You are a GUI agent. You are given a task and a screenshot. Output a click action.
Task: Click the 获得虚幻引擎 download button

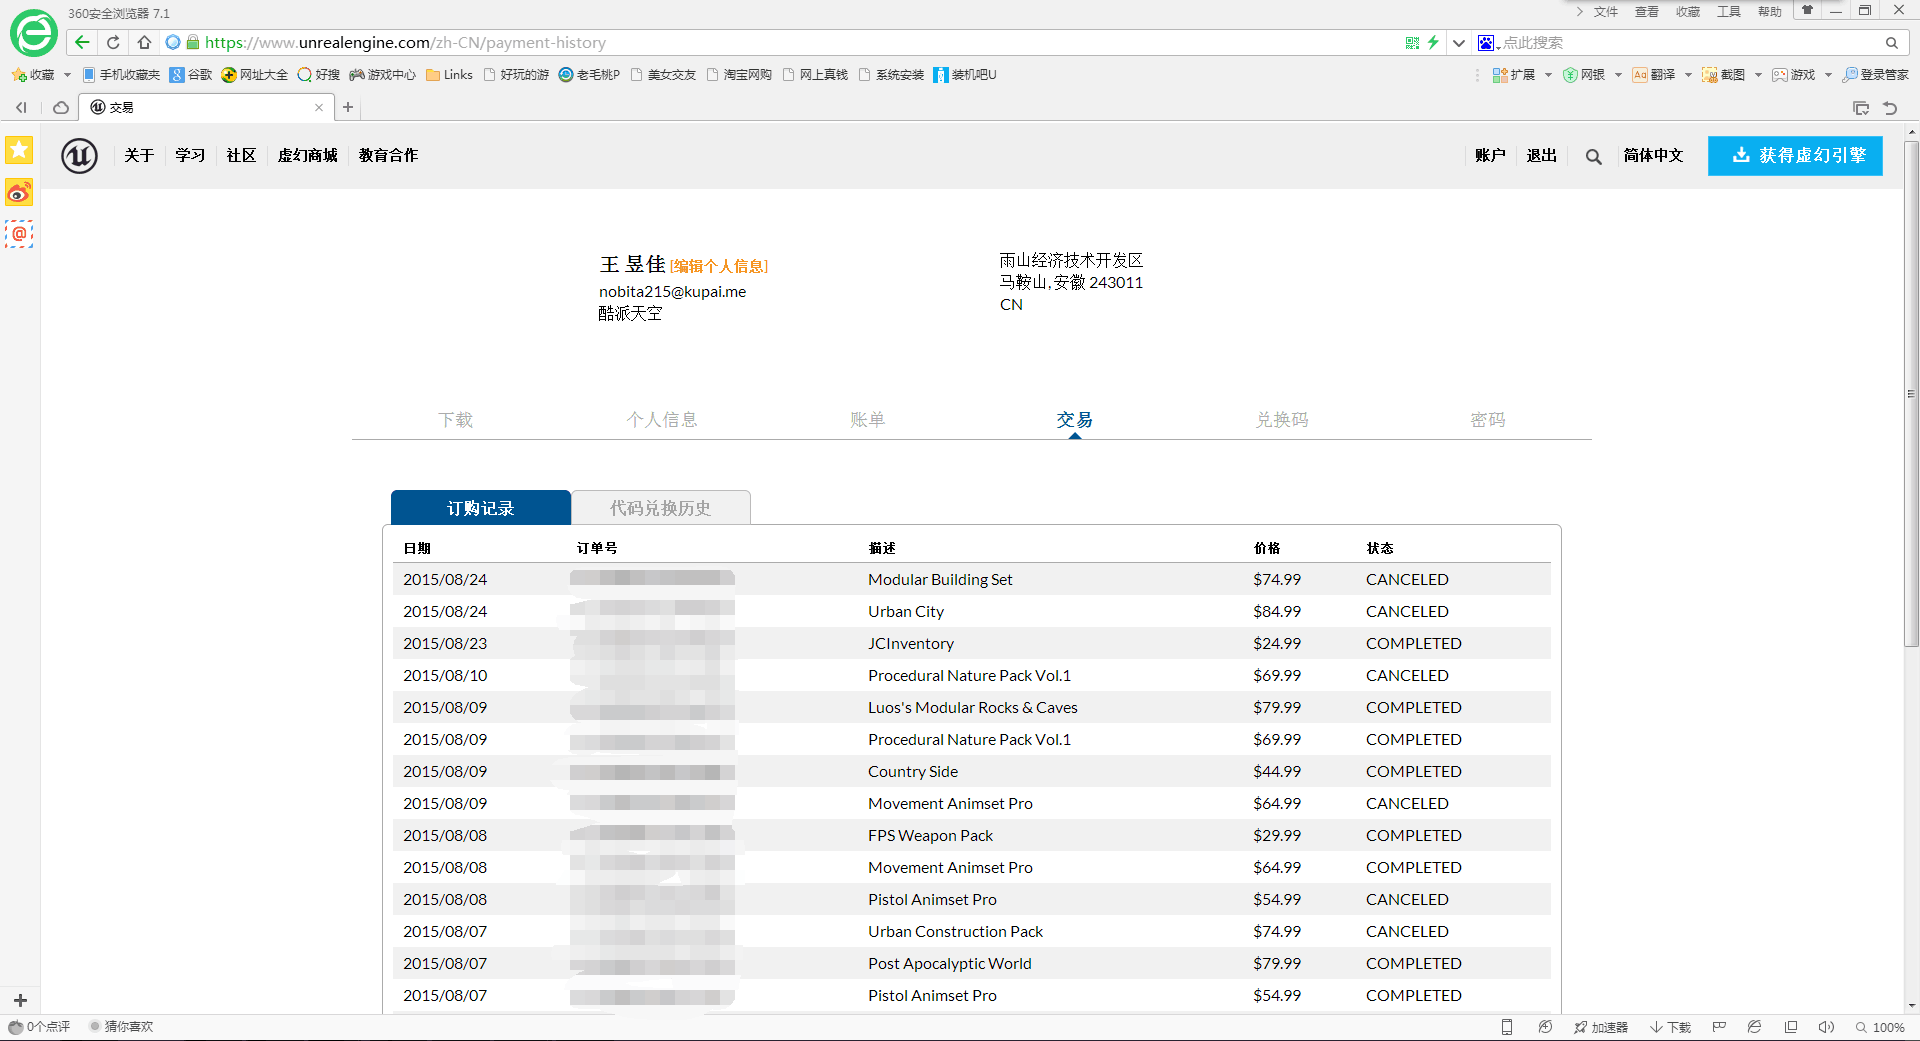click(1795, 156)
